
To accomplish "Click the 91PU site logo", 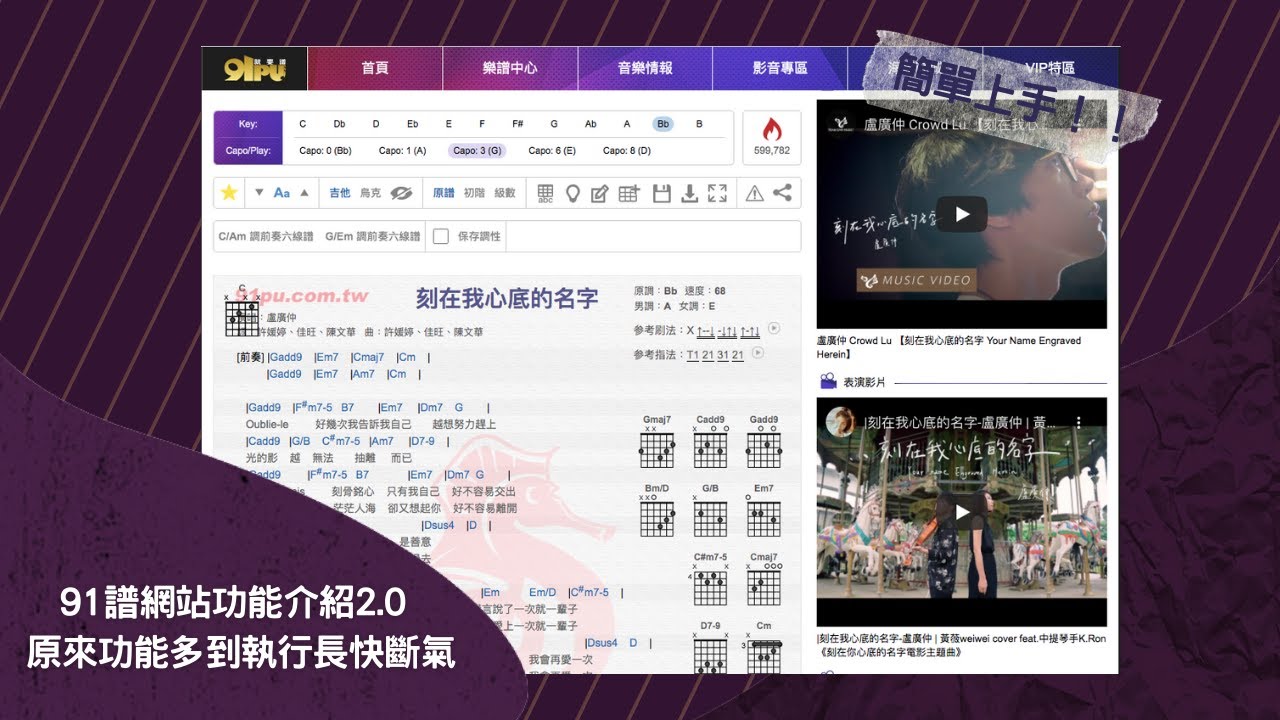I will (254, 69).
